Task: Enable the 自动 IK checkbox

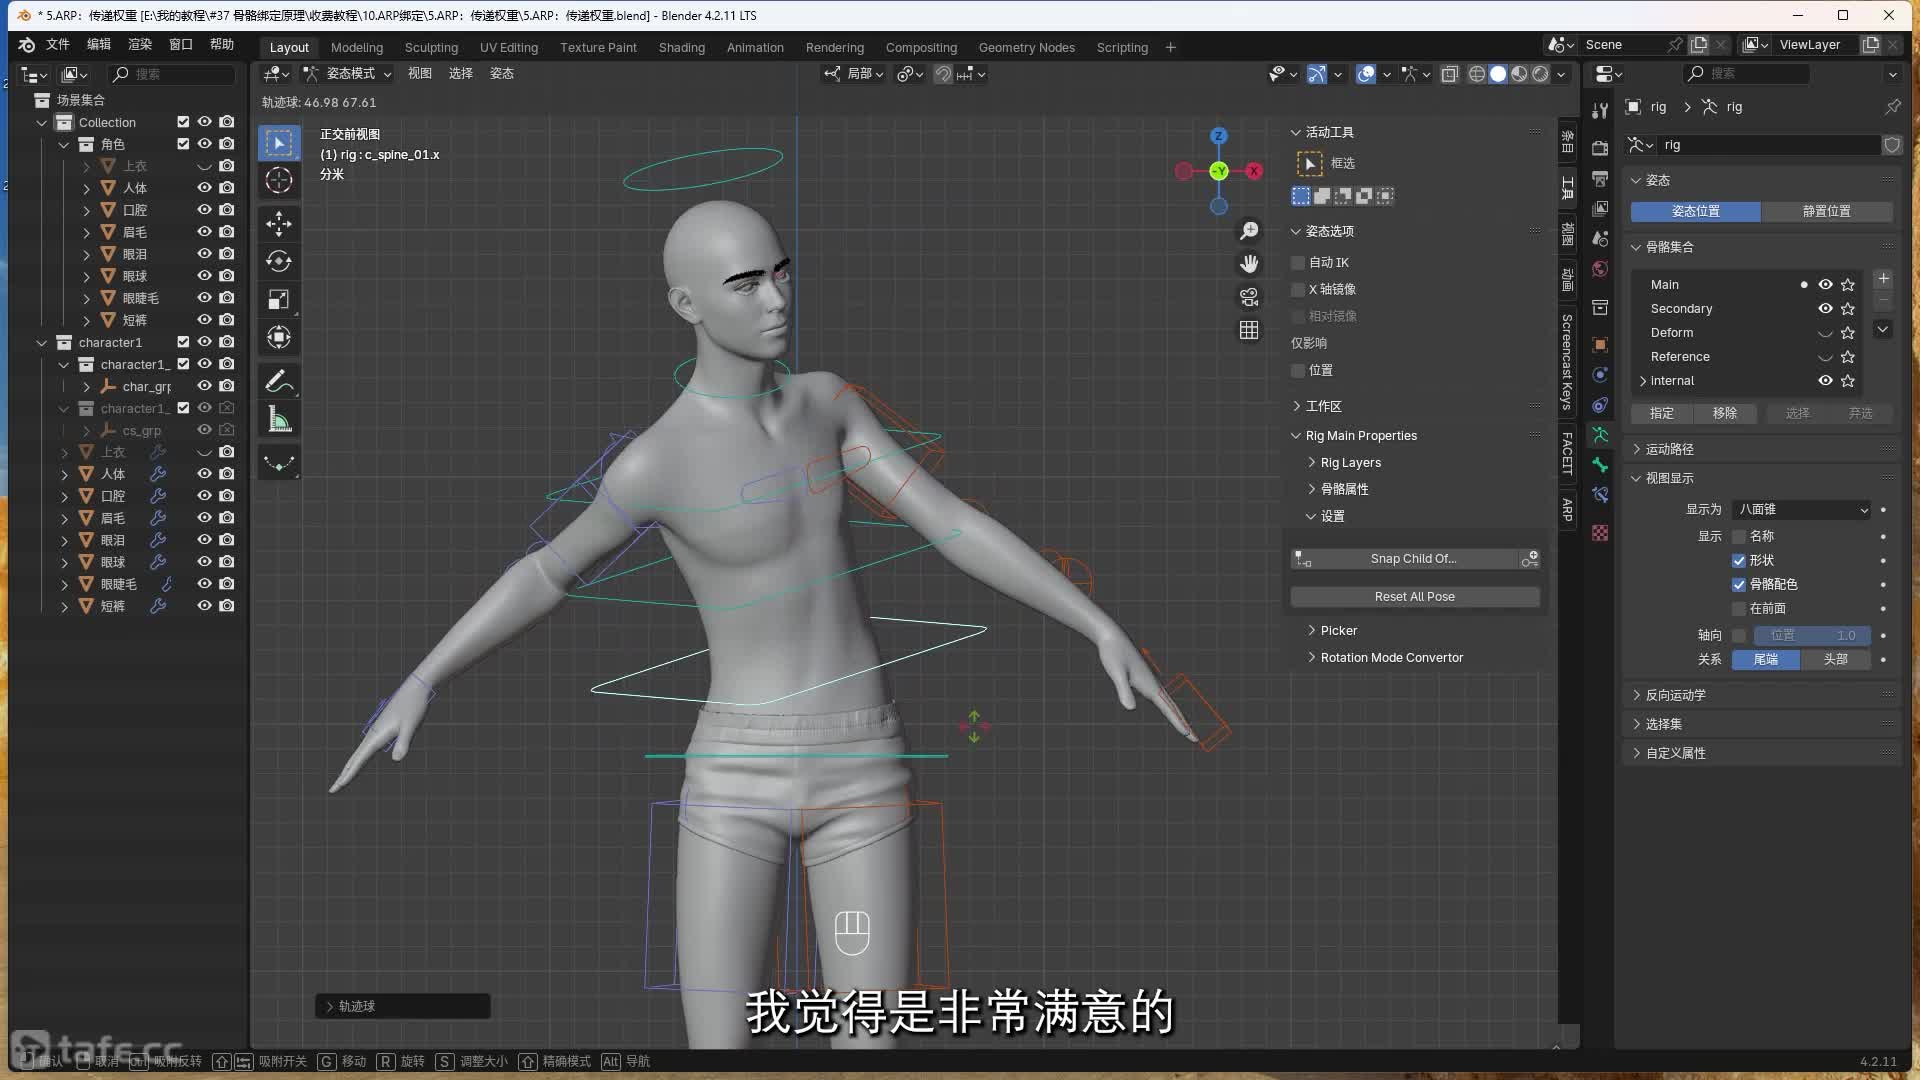Action: 1299,262
